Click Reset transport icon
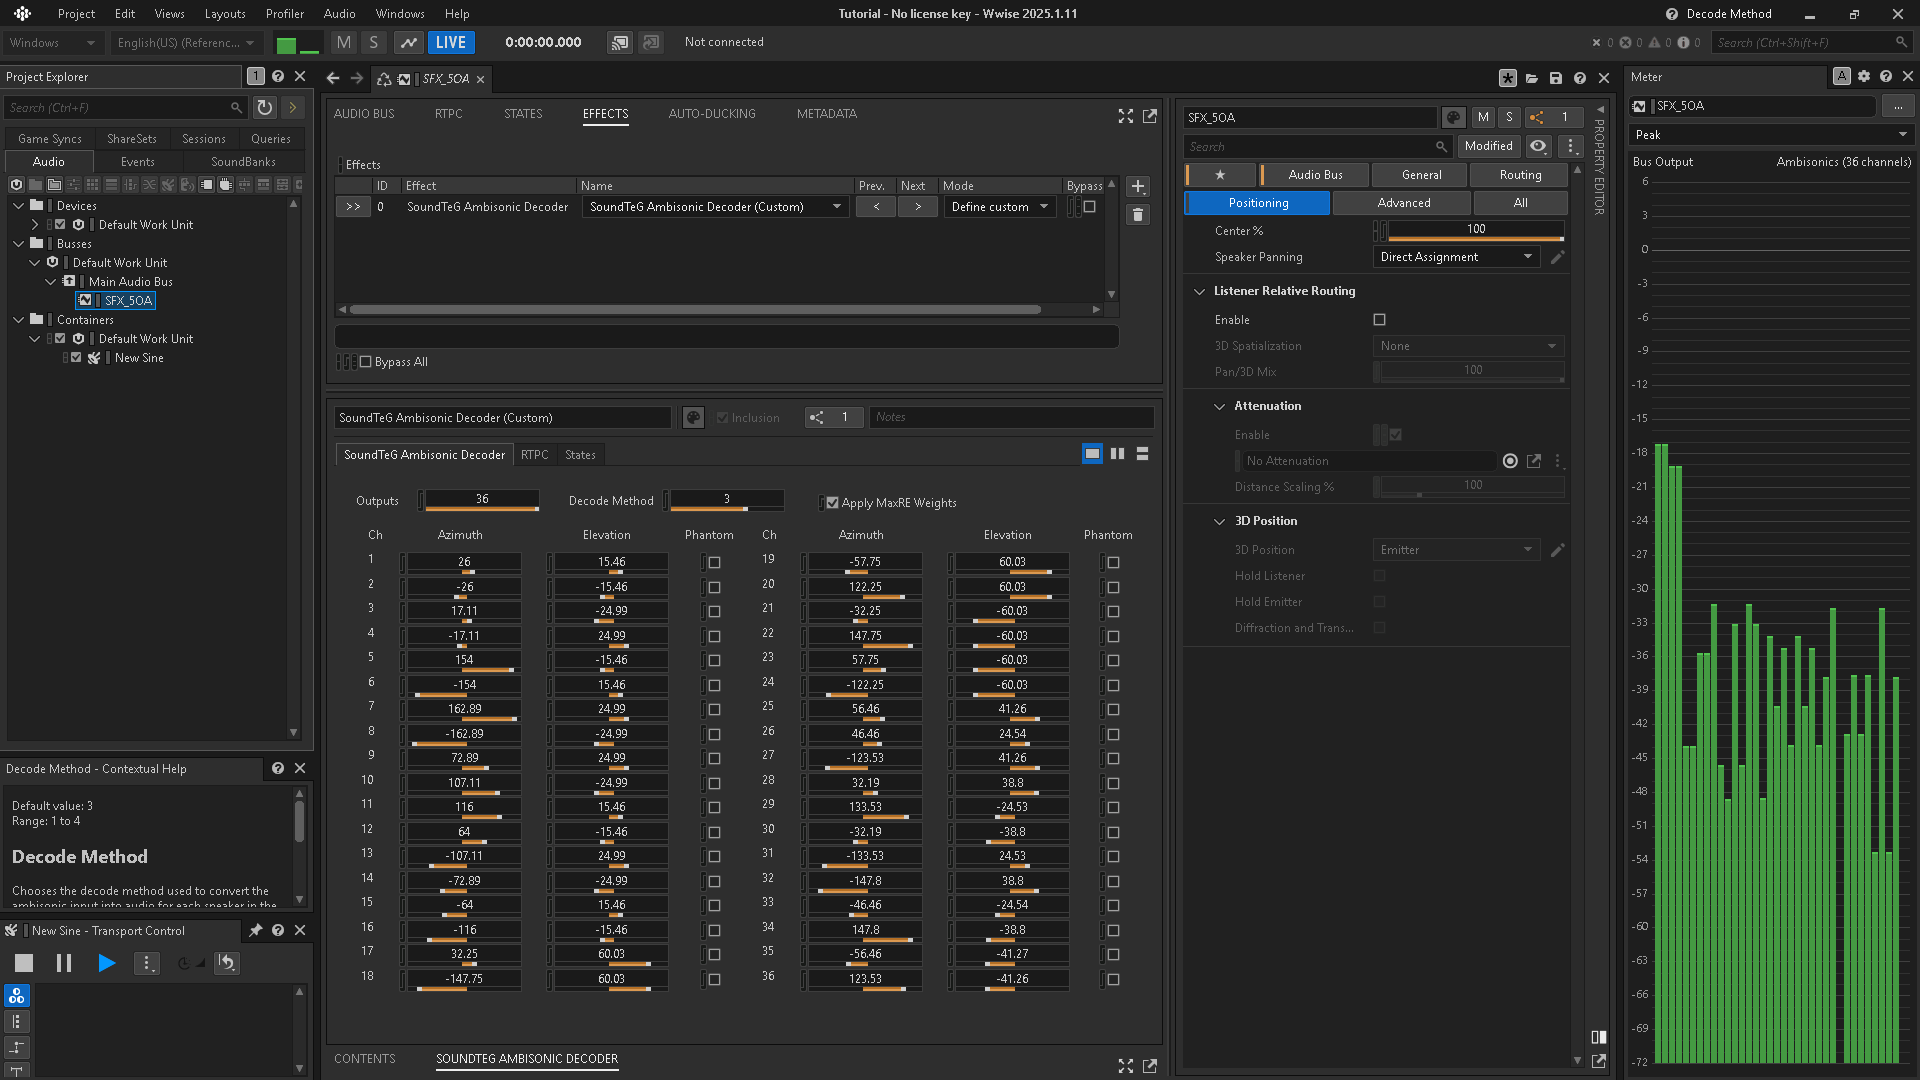Screen dimensions: 1920x1080 [x=227, y=963]
